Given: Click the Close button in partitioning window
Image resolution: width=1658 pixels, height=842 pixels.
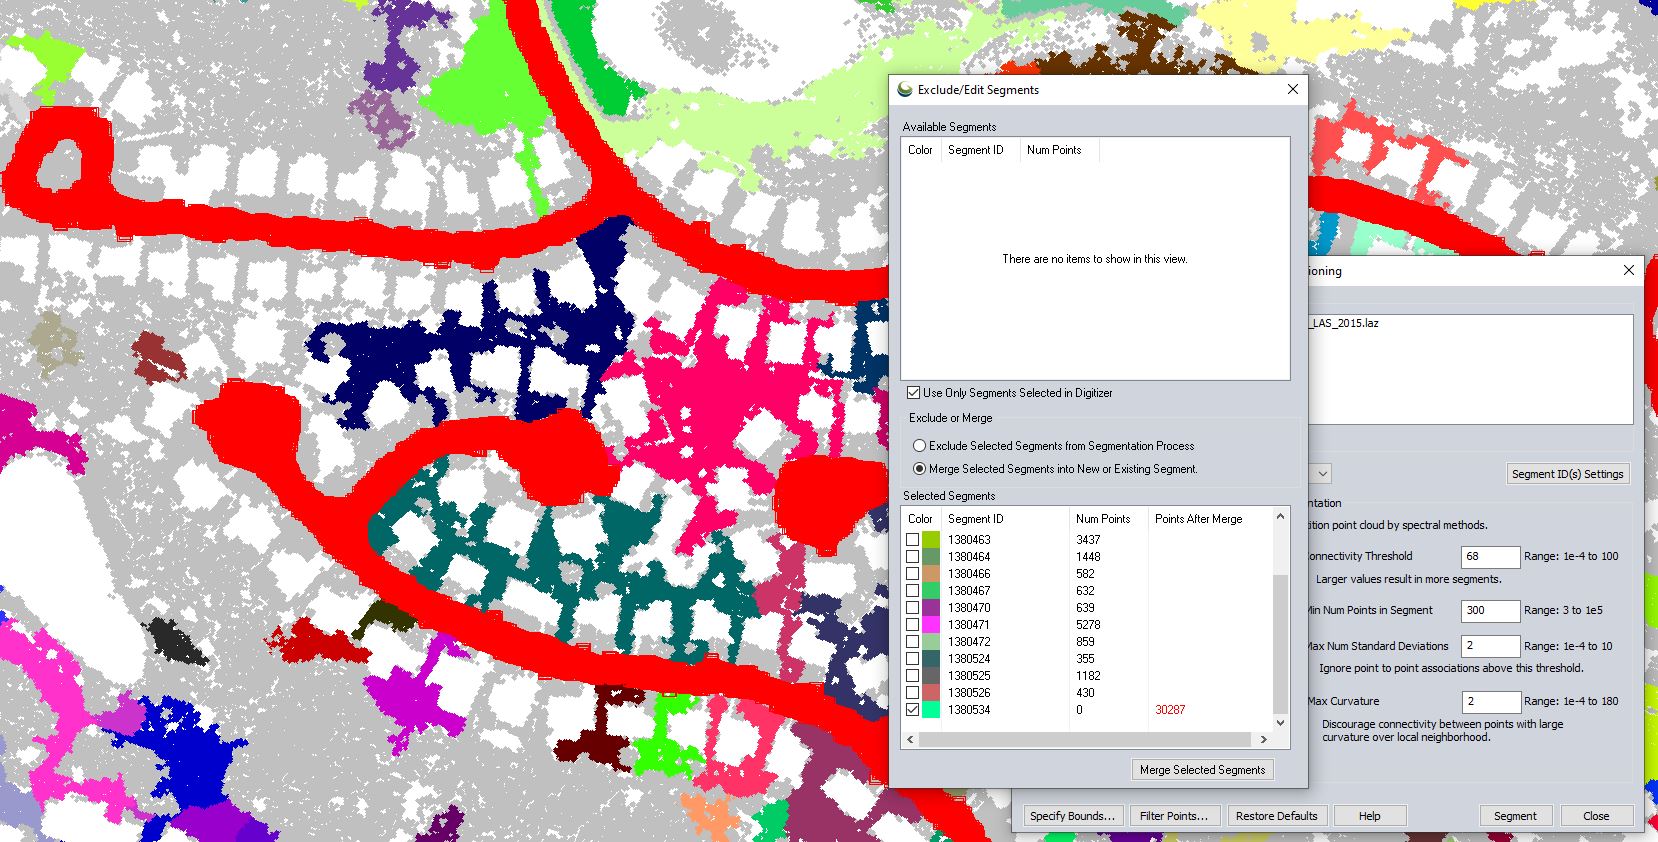Looking at the screenshot, I should [1596, 816].
